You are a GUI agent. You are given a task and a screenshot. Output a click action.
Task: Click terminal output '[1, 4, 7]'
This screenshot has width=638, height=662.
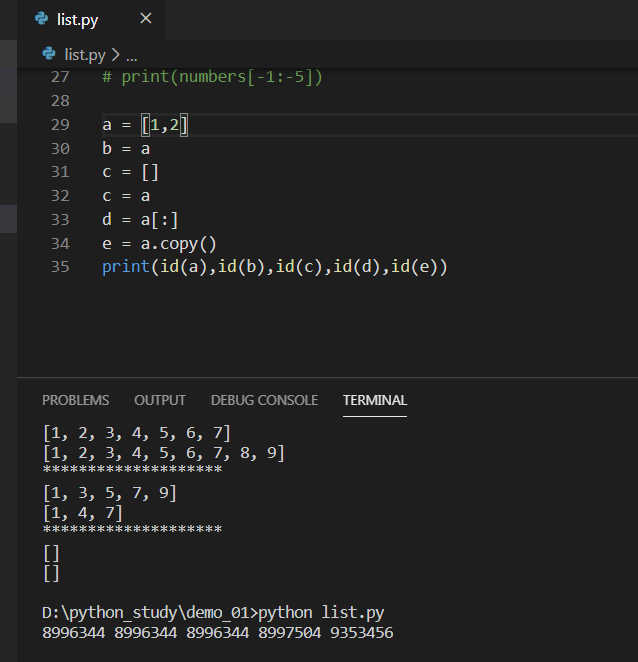[x=83, y=513]
